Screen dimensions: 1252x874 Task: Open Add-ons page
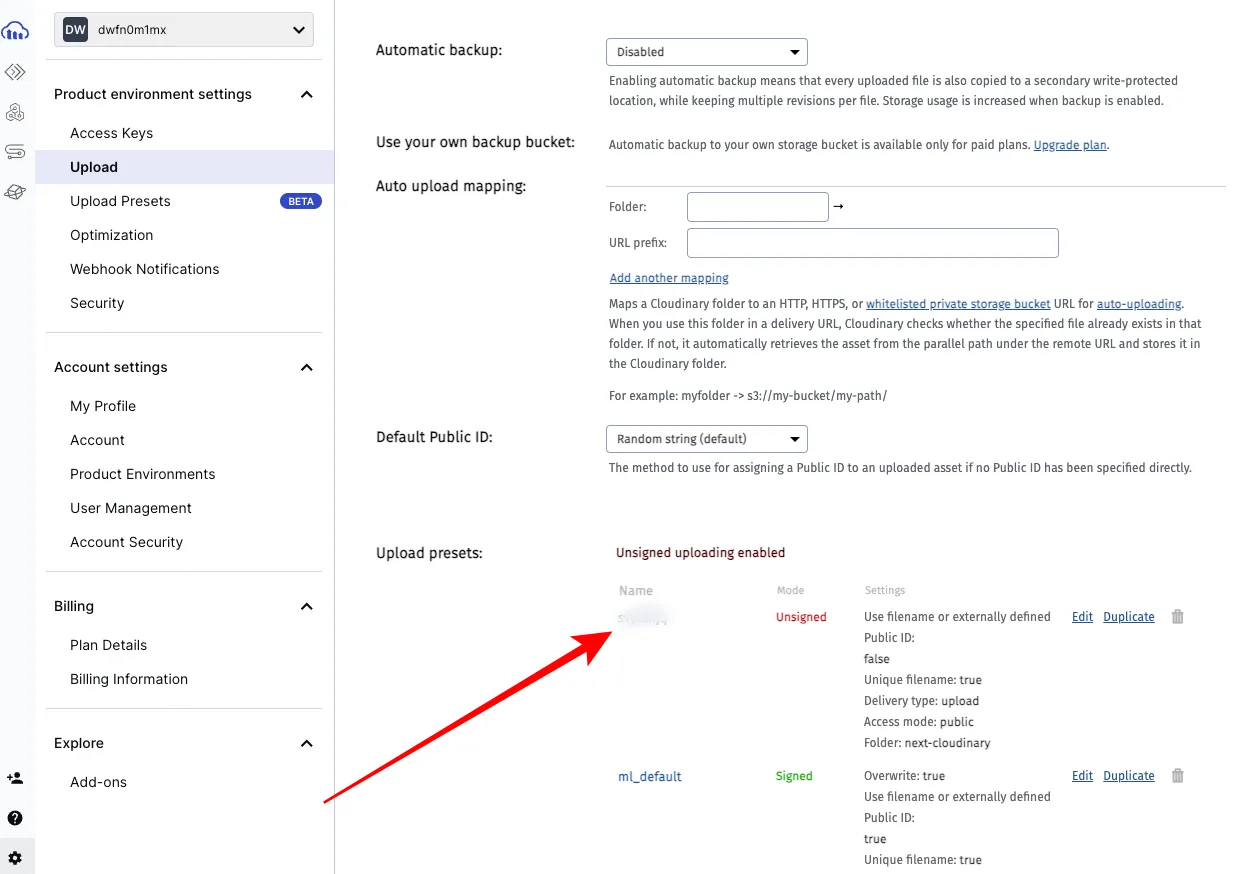[98, 782]
